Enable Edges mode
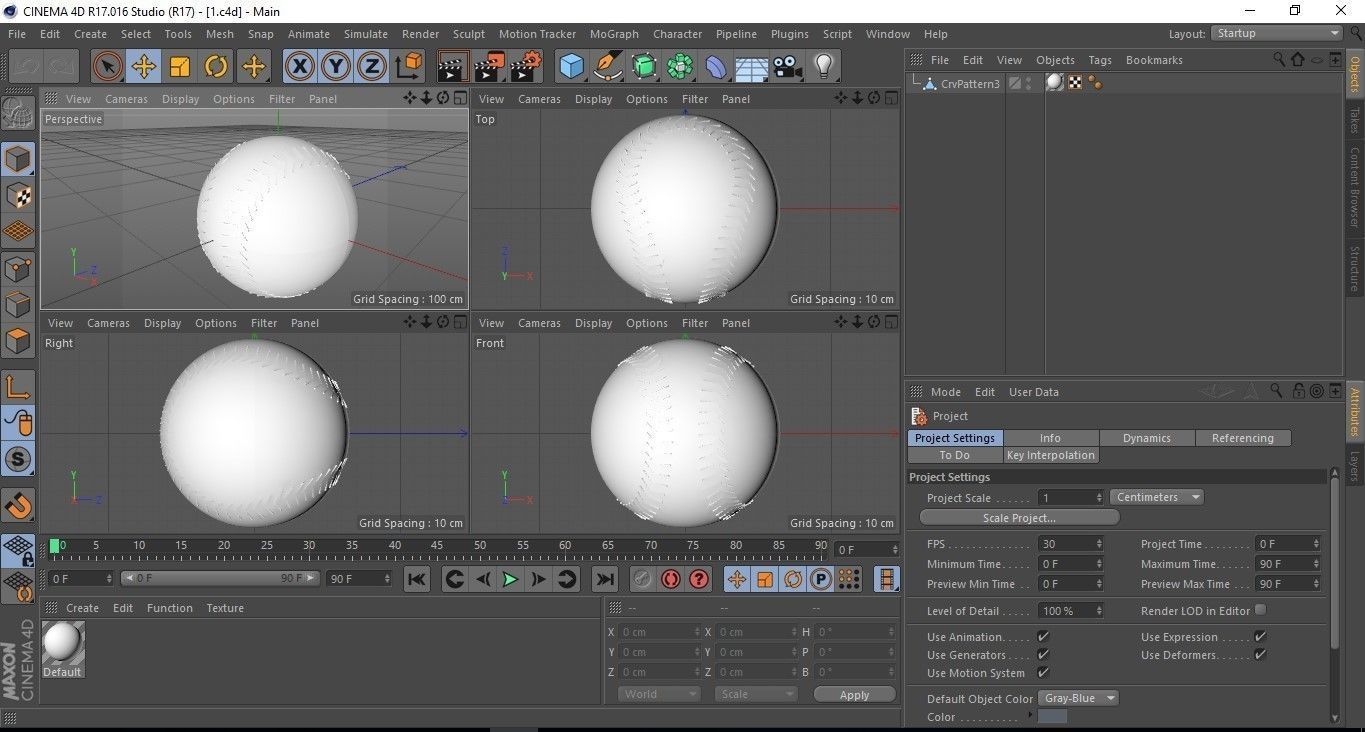1365x732 pixels. tap(18, 304)
